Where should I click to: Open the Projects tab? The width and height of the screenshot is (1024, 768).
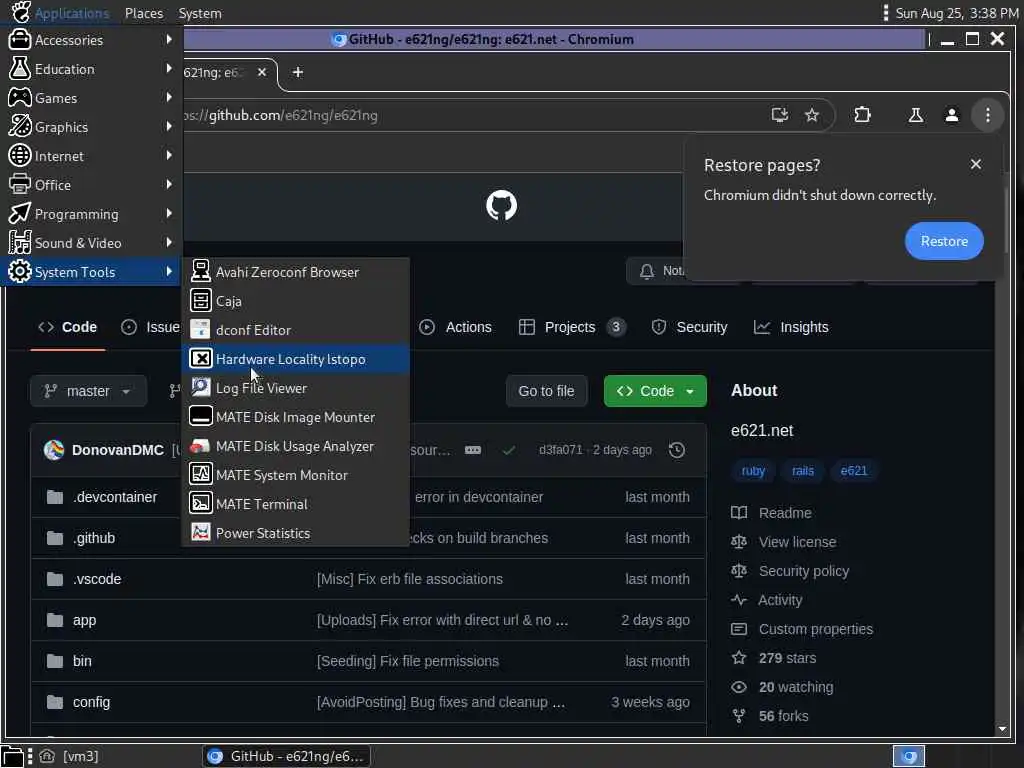point(571,327)
